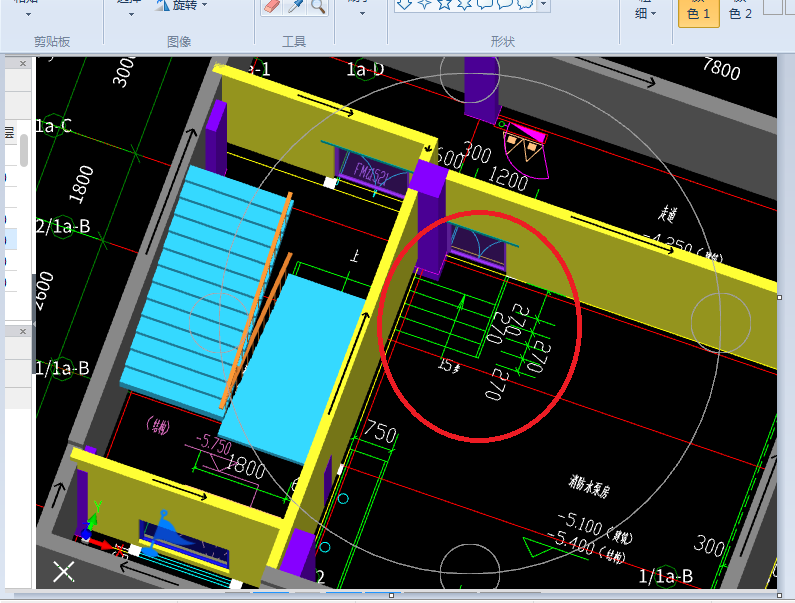Click the canvas bottom center resize handle
The height and width of the screenshot is (603, 795).
[x=391, y=595]
